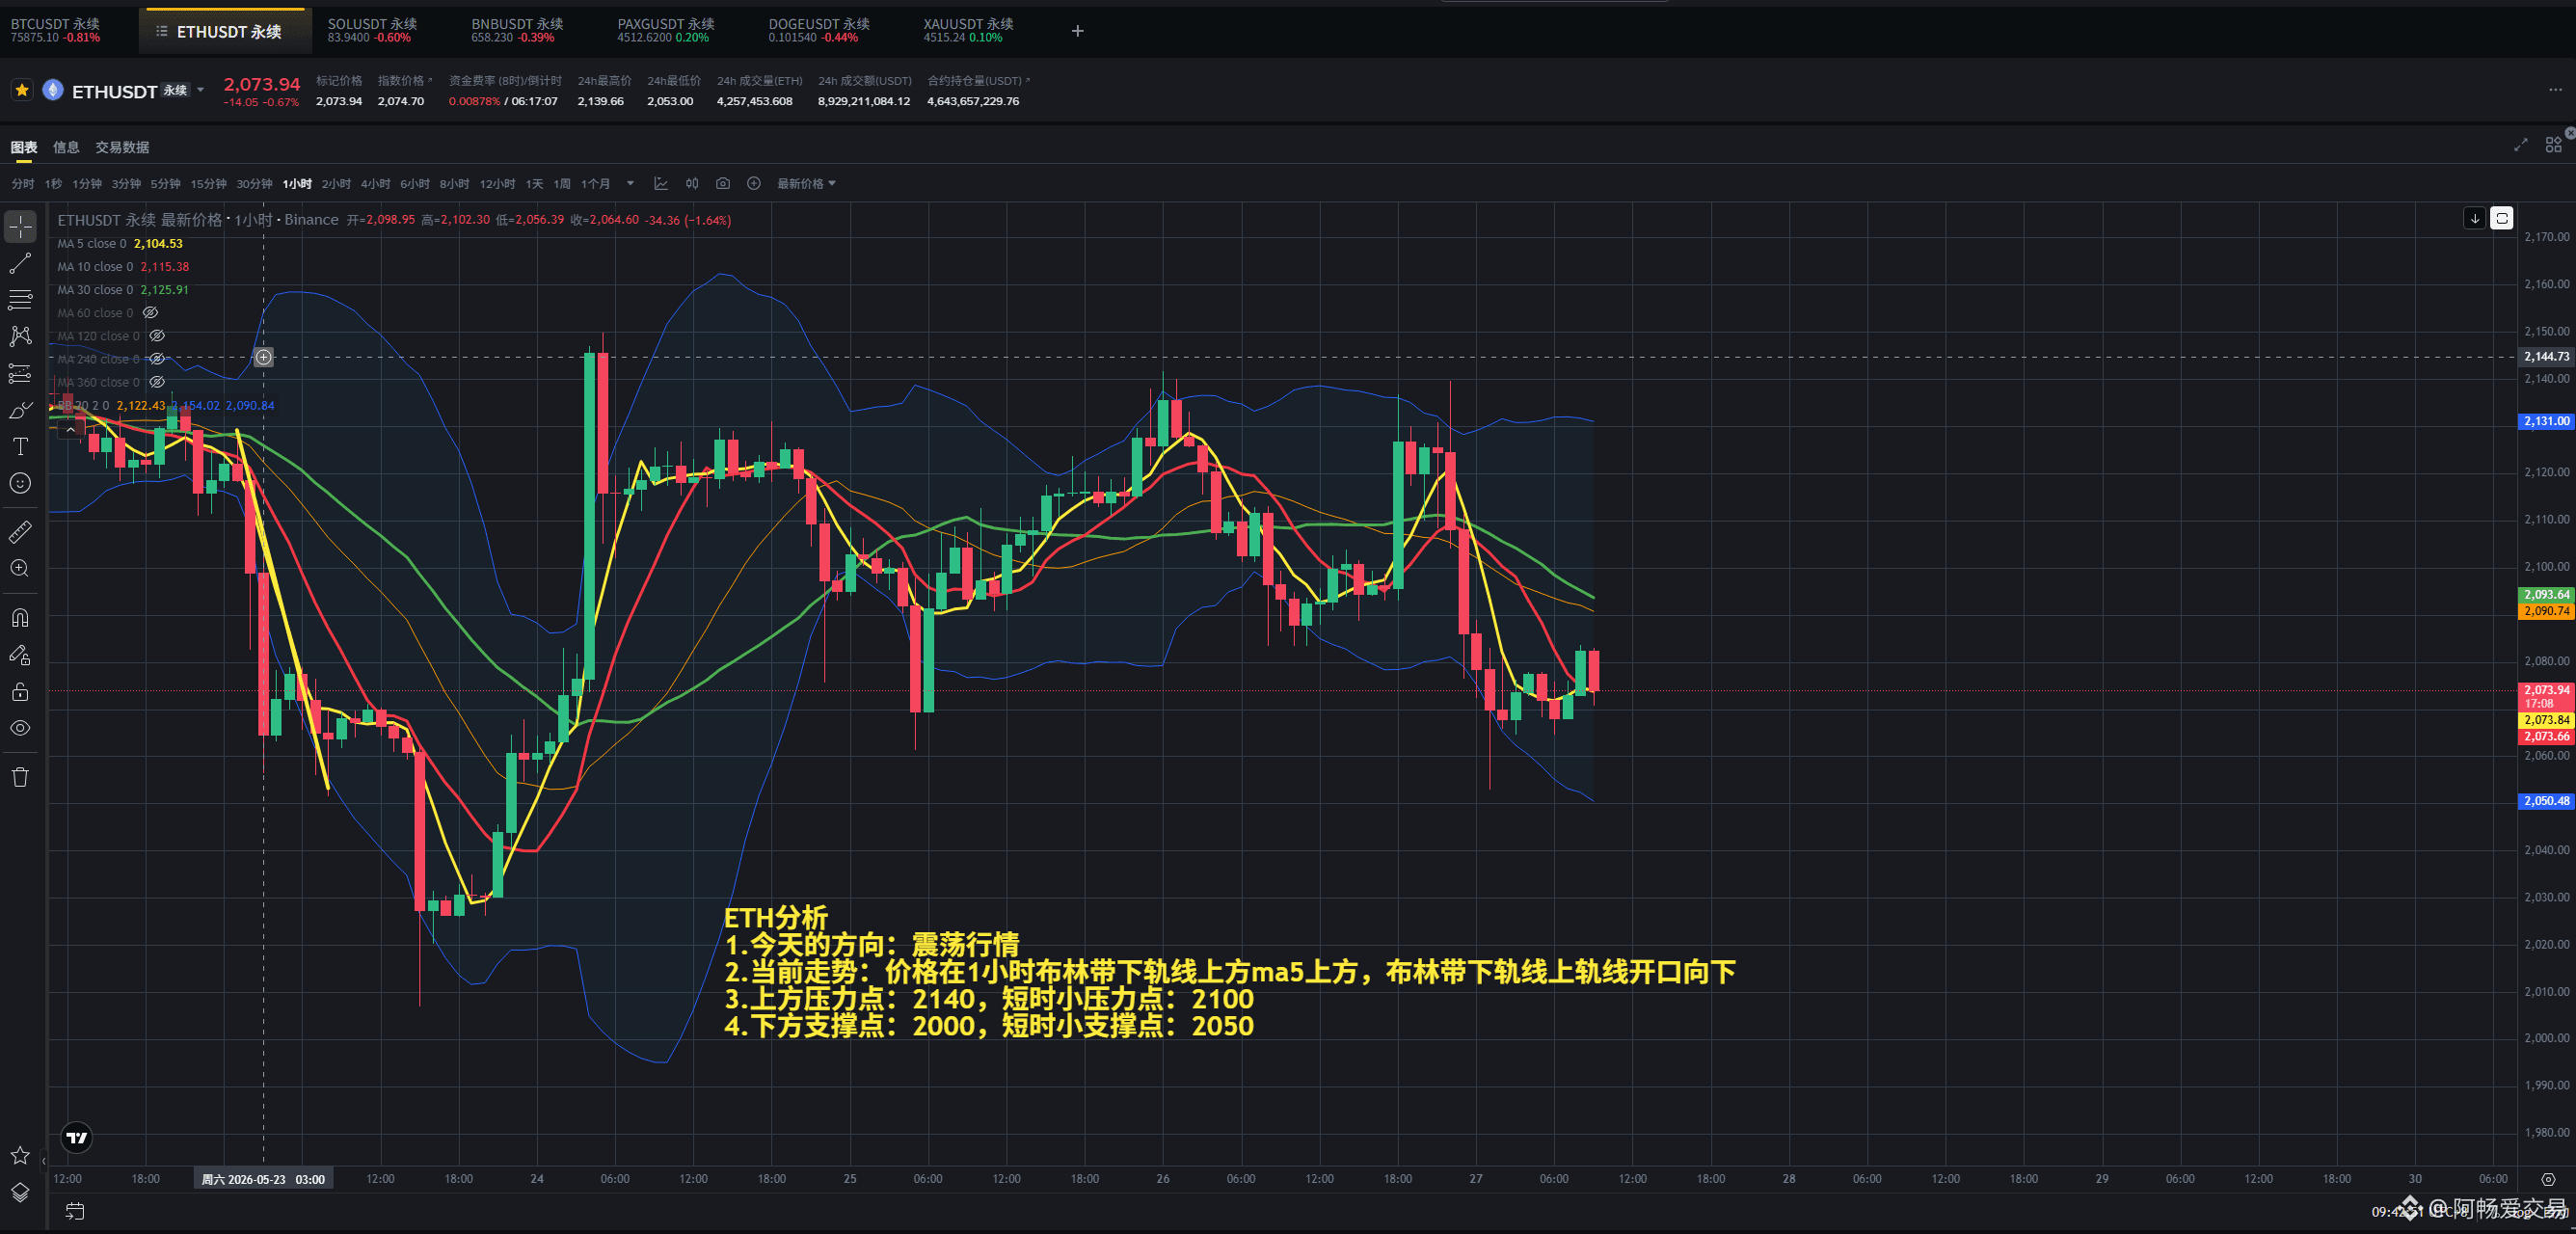Image resolution: width=2576 pixels, height=1234 pixels.
Task: Expand more timeframe intervals dropdown
Action: pyautogui.click(x=630, y=184)
